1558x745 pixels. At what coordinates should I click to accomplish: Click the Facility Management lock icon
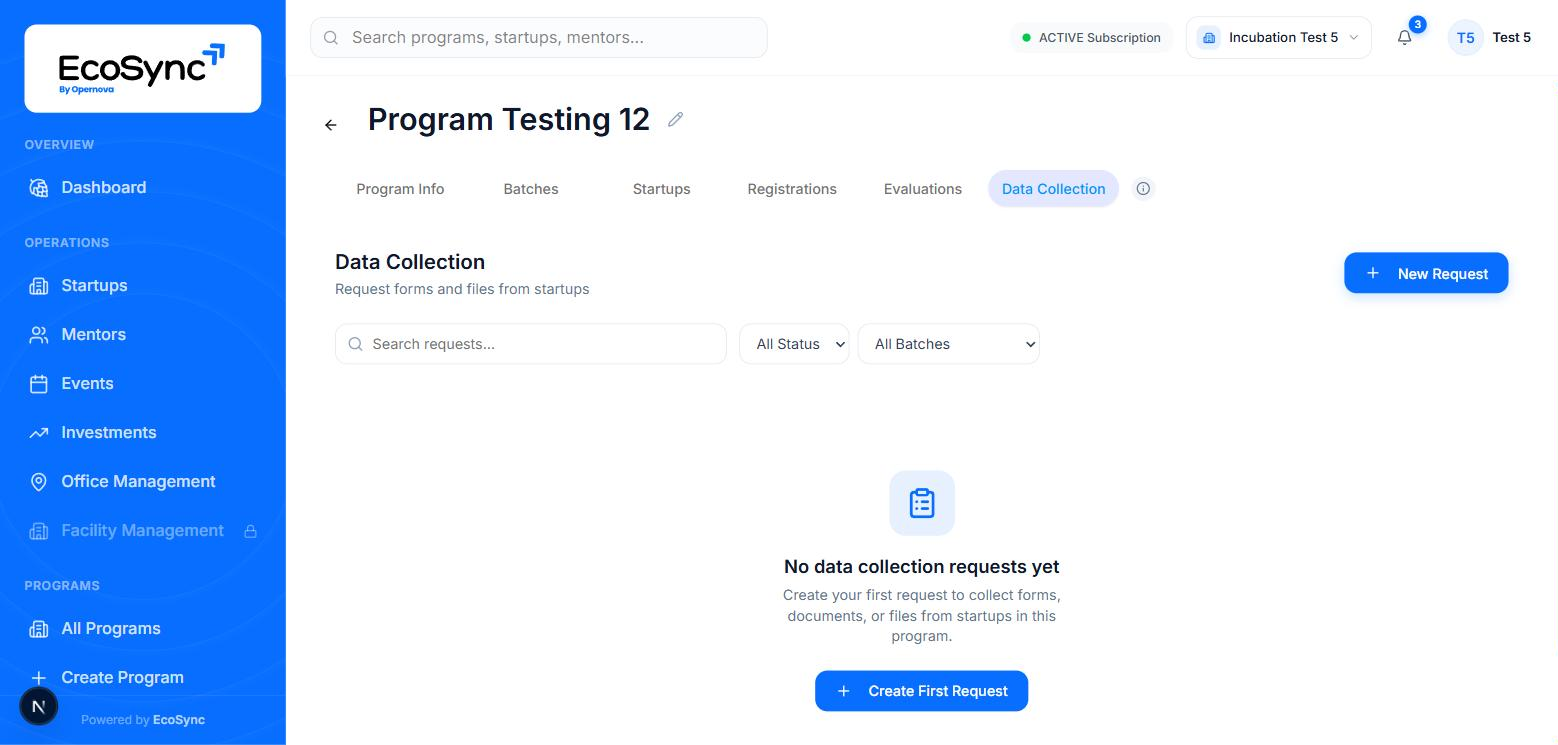(x=251, y=531)
